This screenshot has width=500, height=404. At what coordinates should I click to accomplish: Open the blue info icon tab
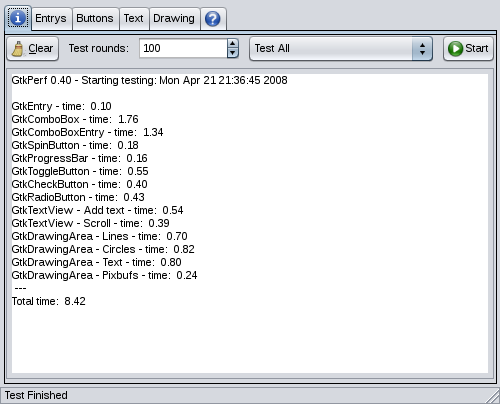click(18, 18)
